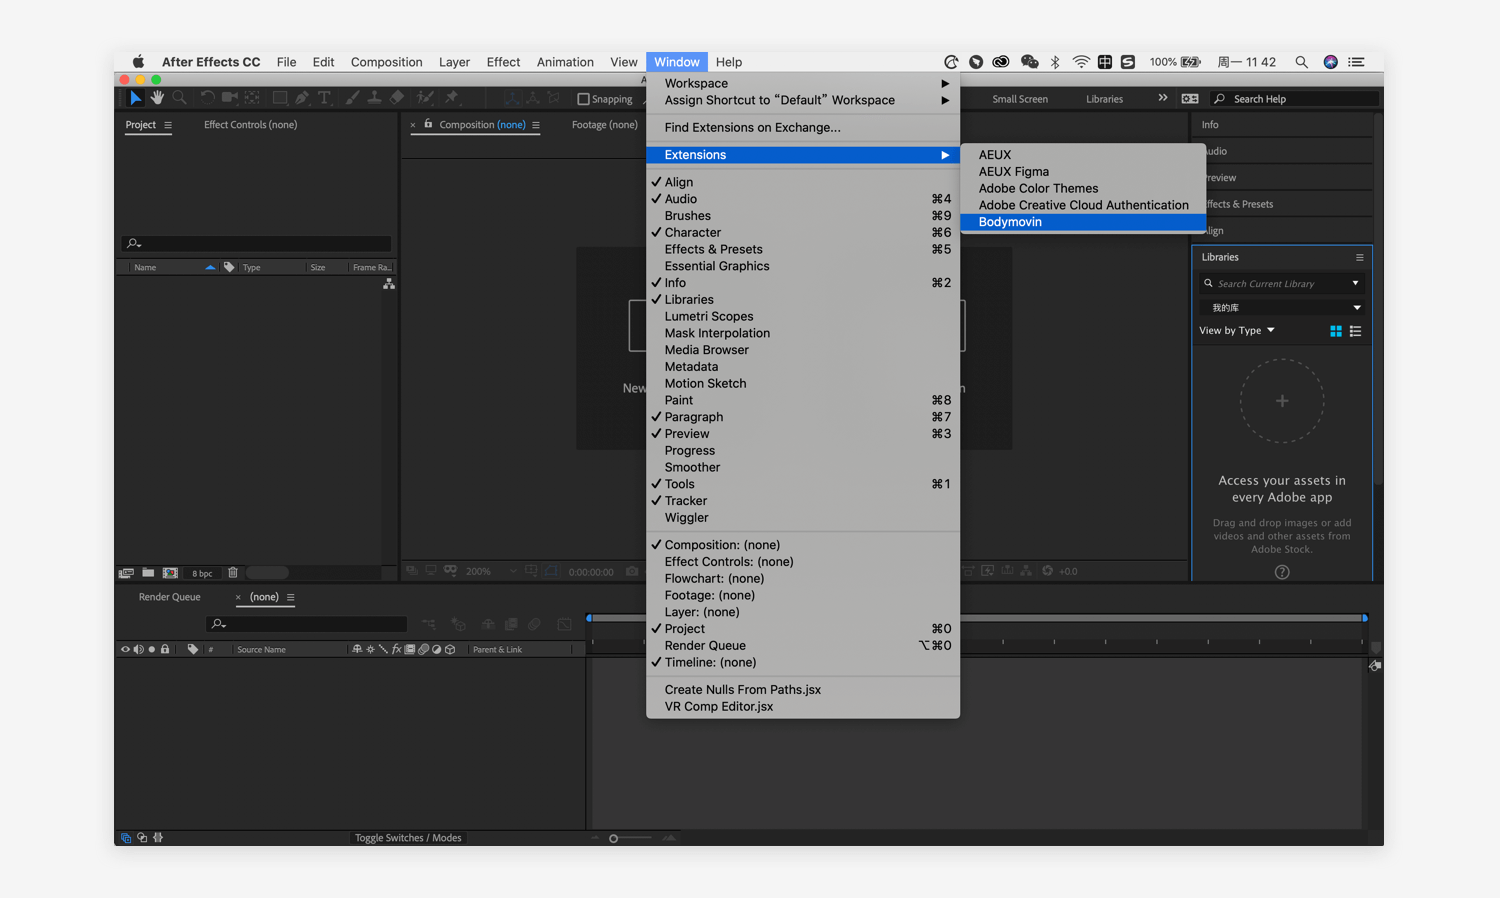Toggle Tracker panel in Window menu
This screenshot has height=898, width=1500.
(x=803, y=501)
